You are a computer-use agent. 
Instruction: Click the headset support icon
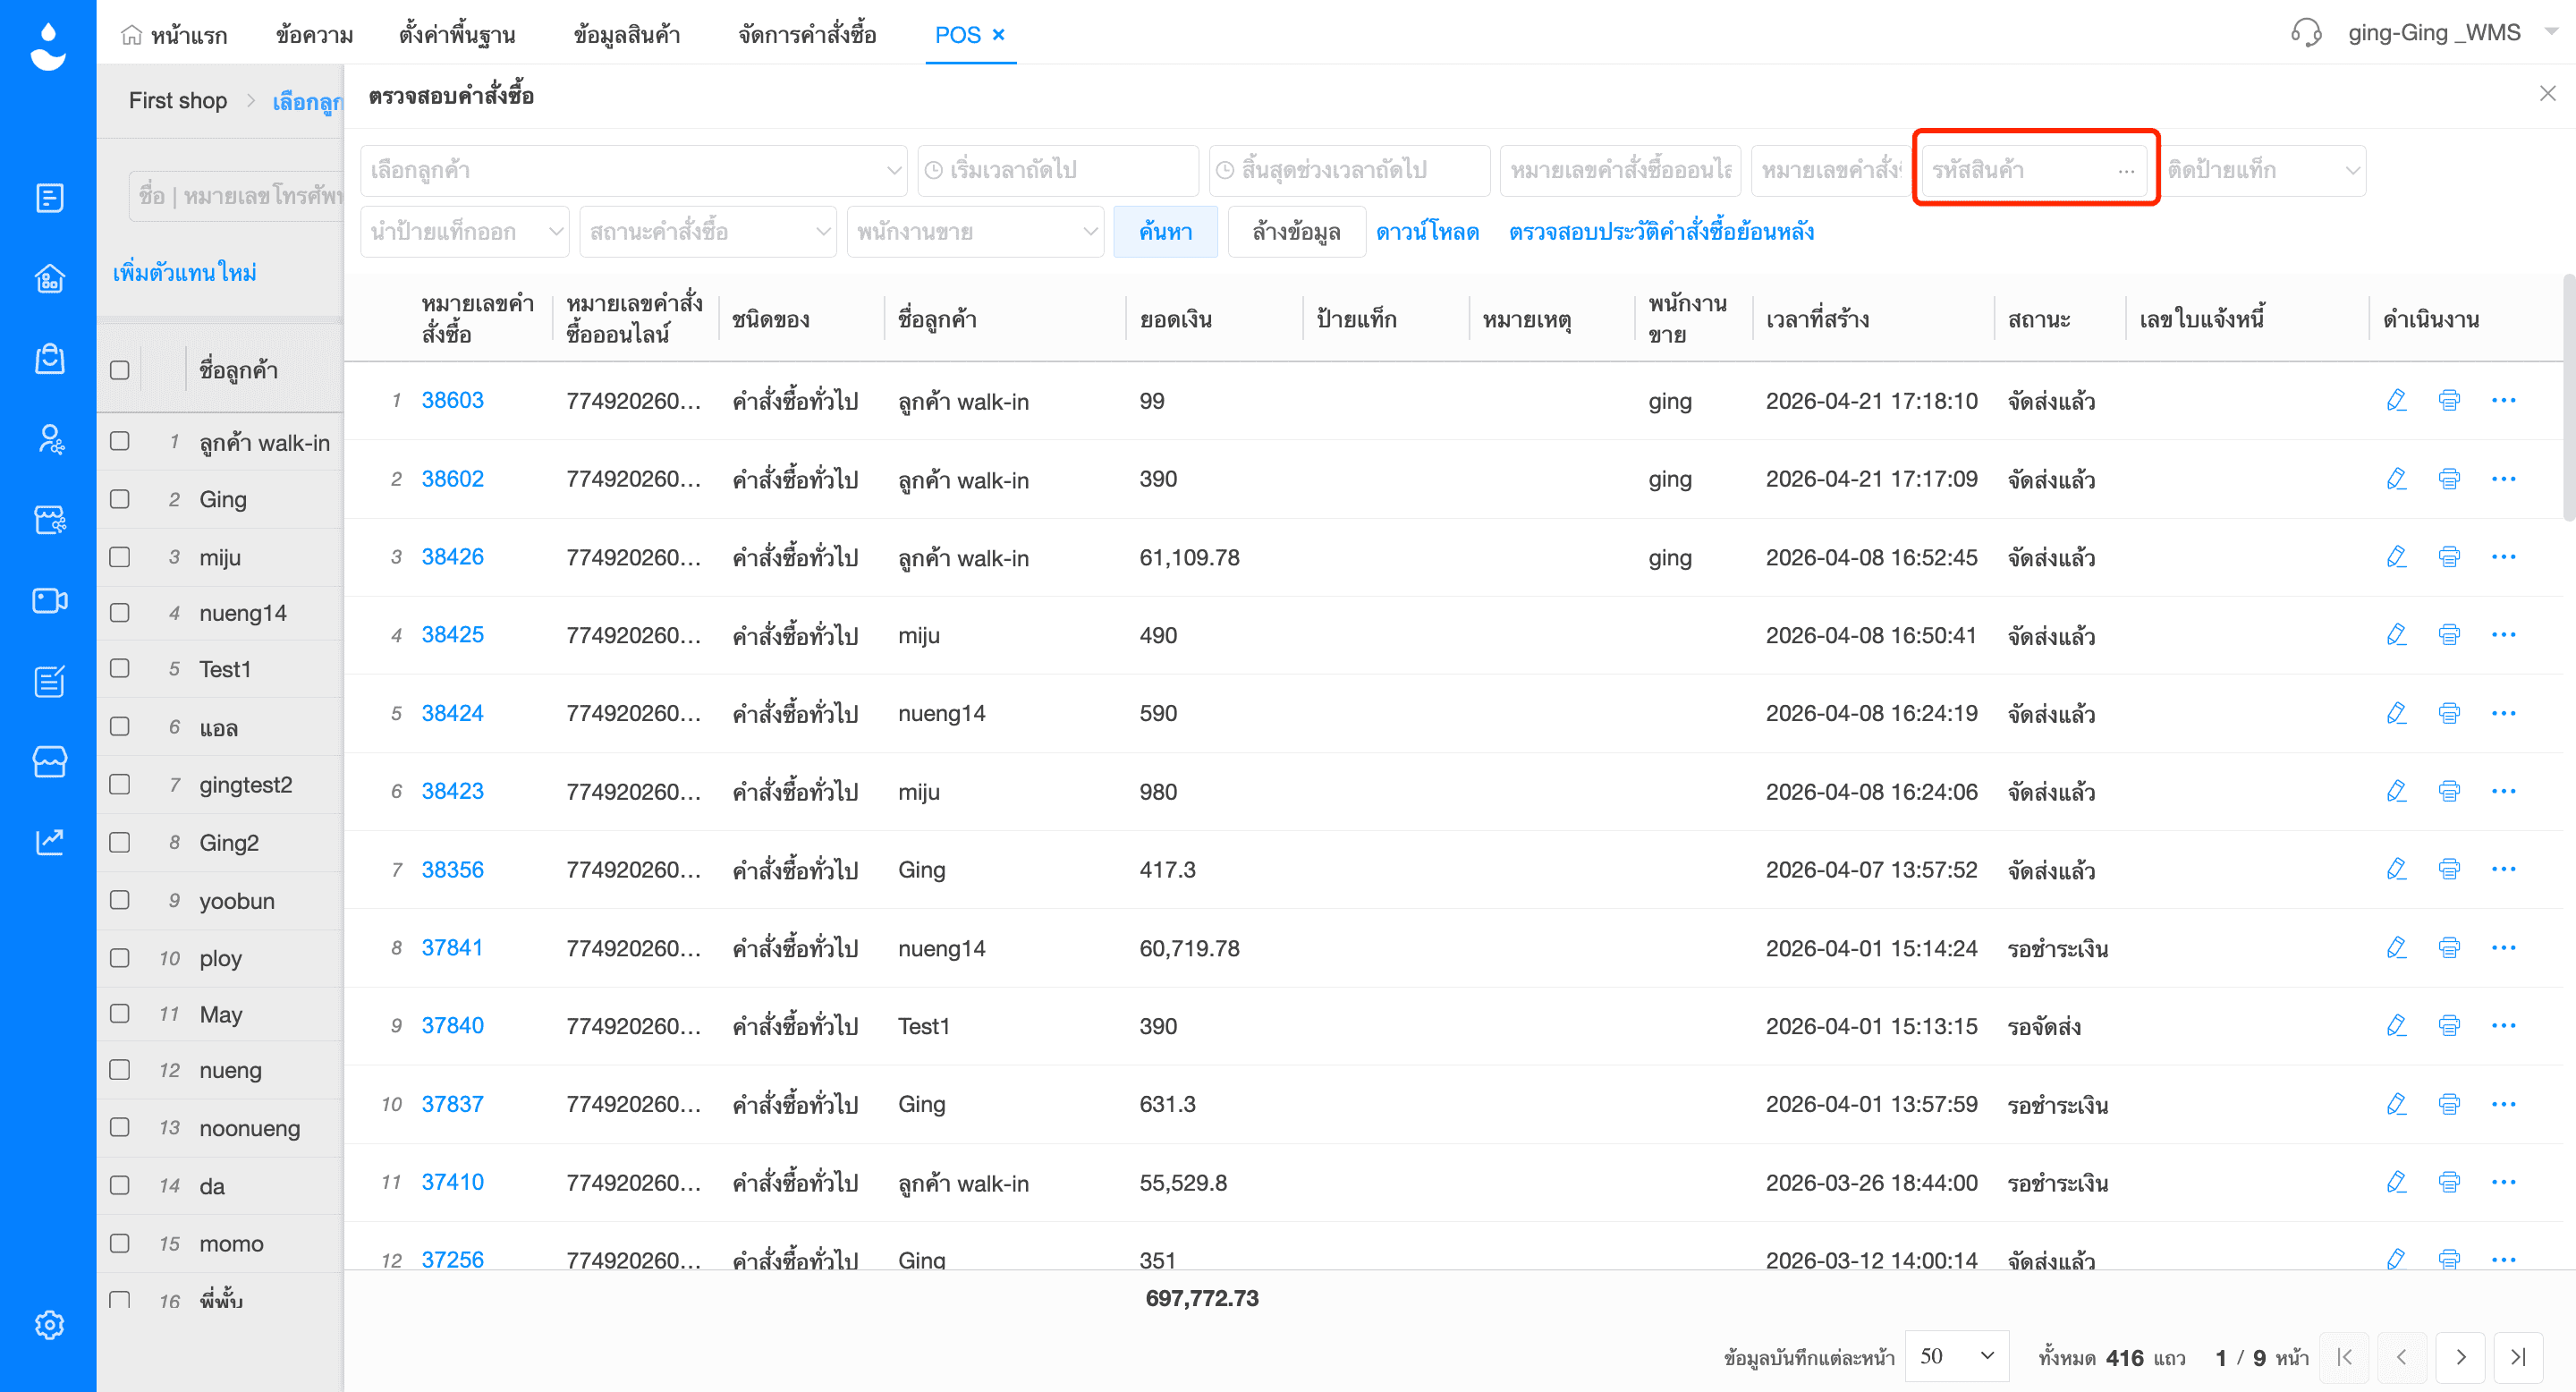tap(2306, 33)
